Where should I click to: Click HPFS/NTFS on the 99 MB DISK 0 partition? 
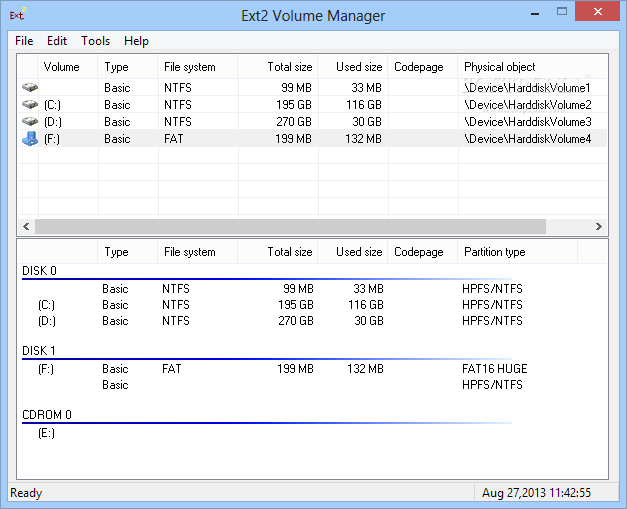(492, 289)
